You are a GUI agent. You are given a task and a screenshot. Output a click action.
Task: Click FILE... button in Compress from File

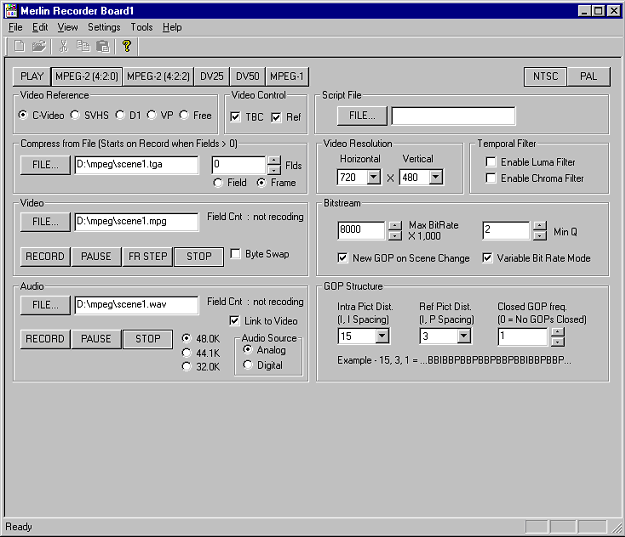point(45,165)
